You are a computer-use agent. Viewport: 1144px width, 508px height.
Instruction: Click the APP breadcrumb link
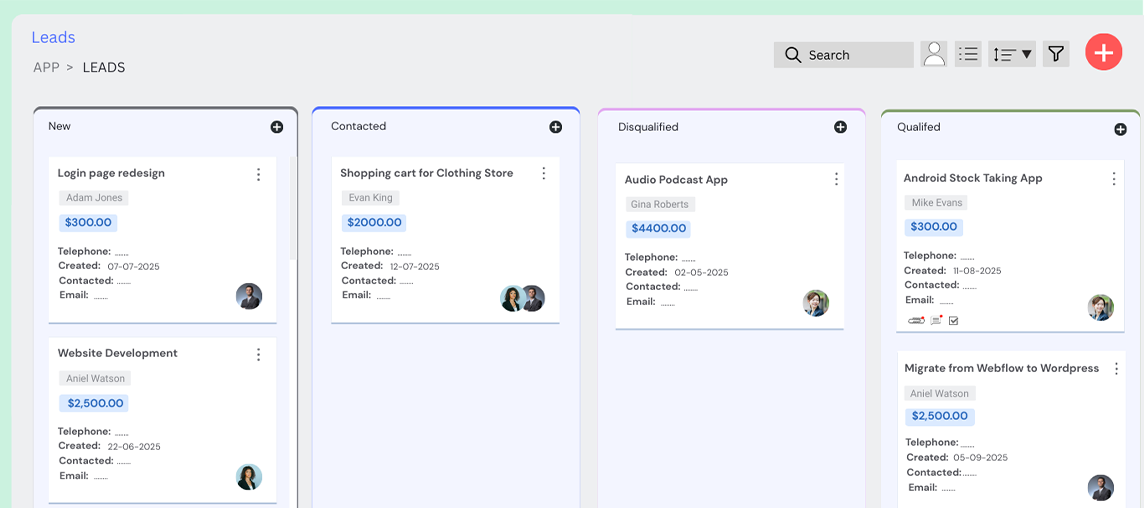[x=46, y=68]
